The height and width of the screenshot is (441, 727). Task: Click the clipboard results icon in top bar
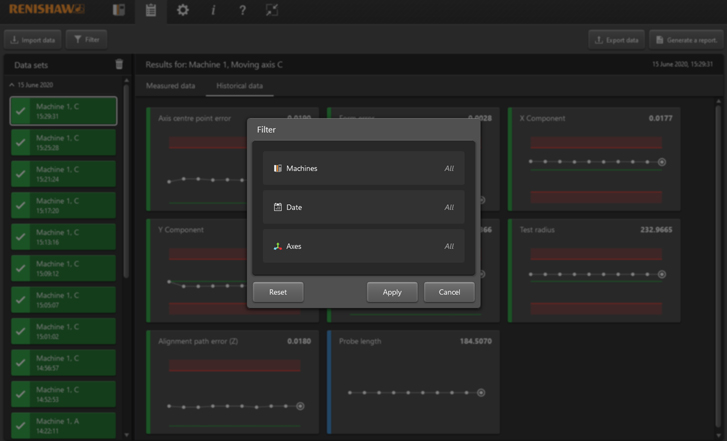click(x=151, y=11)
